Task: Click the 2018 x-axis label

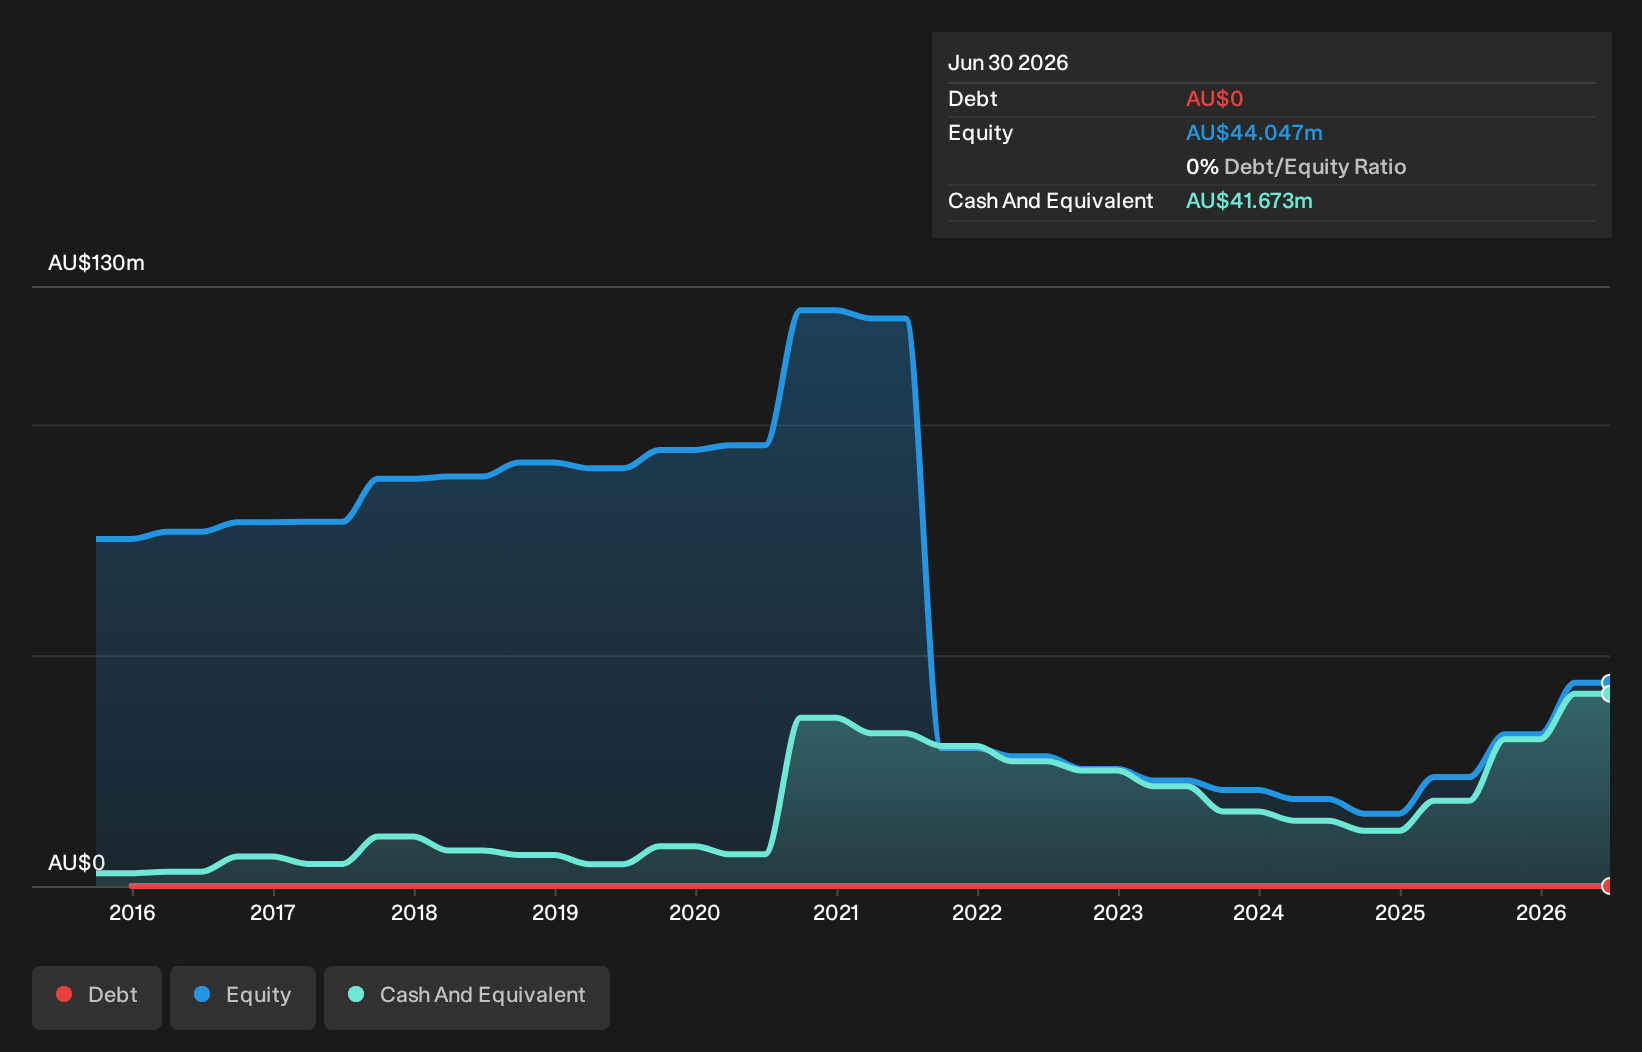Action: coord(414,912)
